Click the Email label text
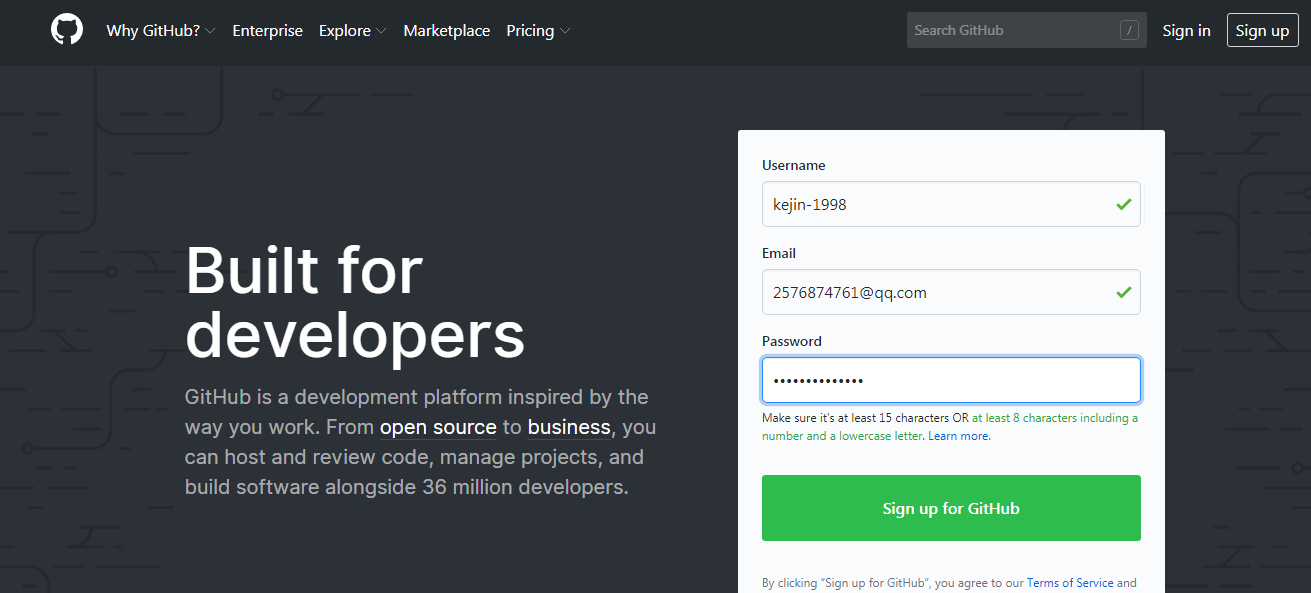The height and width of the screenshot is (593, 1311). 779,253
